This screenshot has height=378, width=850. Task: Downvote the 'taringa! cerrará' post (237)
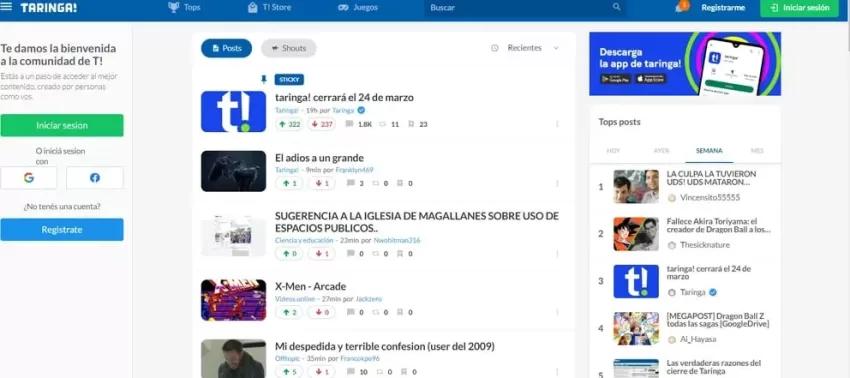pos(322,124)
